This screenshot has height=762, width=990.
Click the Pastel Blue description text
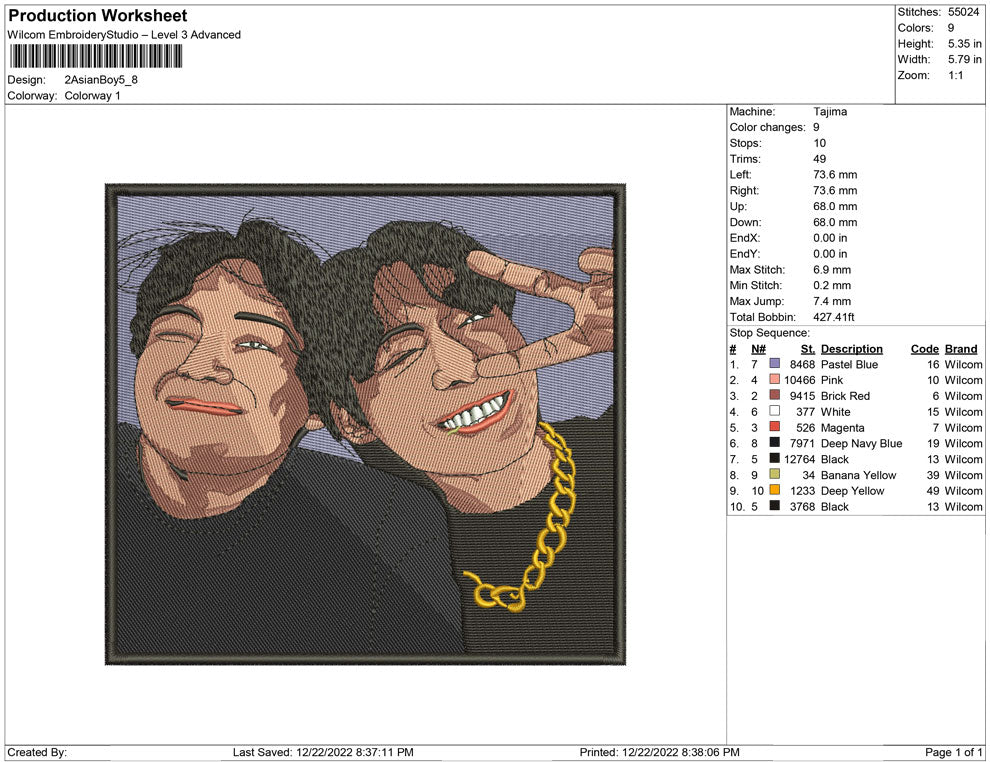pos(849,364)
